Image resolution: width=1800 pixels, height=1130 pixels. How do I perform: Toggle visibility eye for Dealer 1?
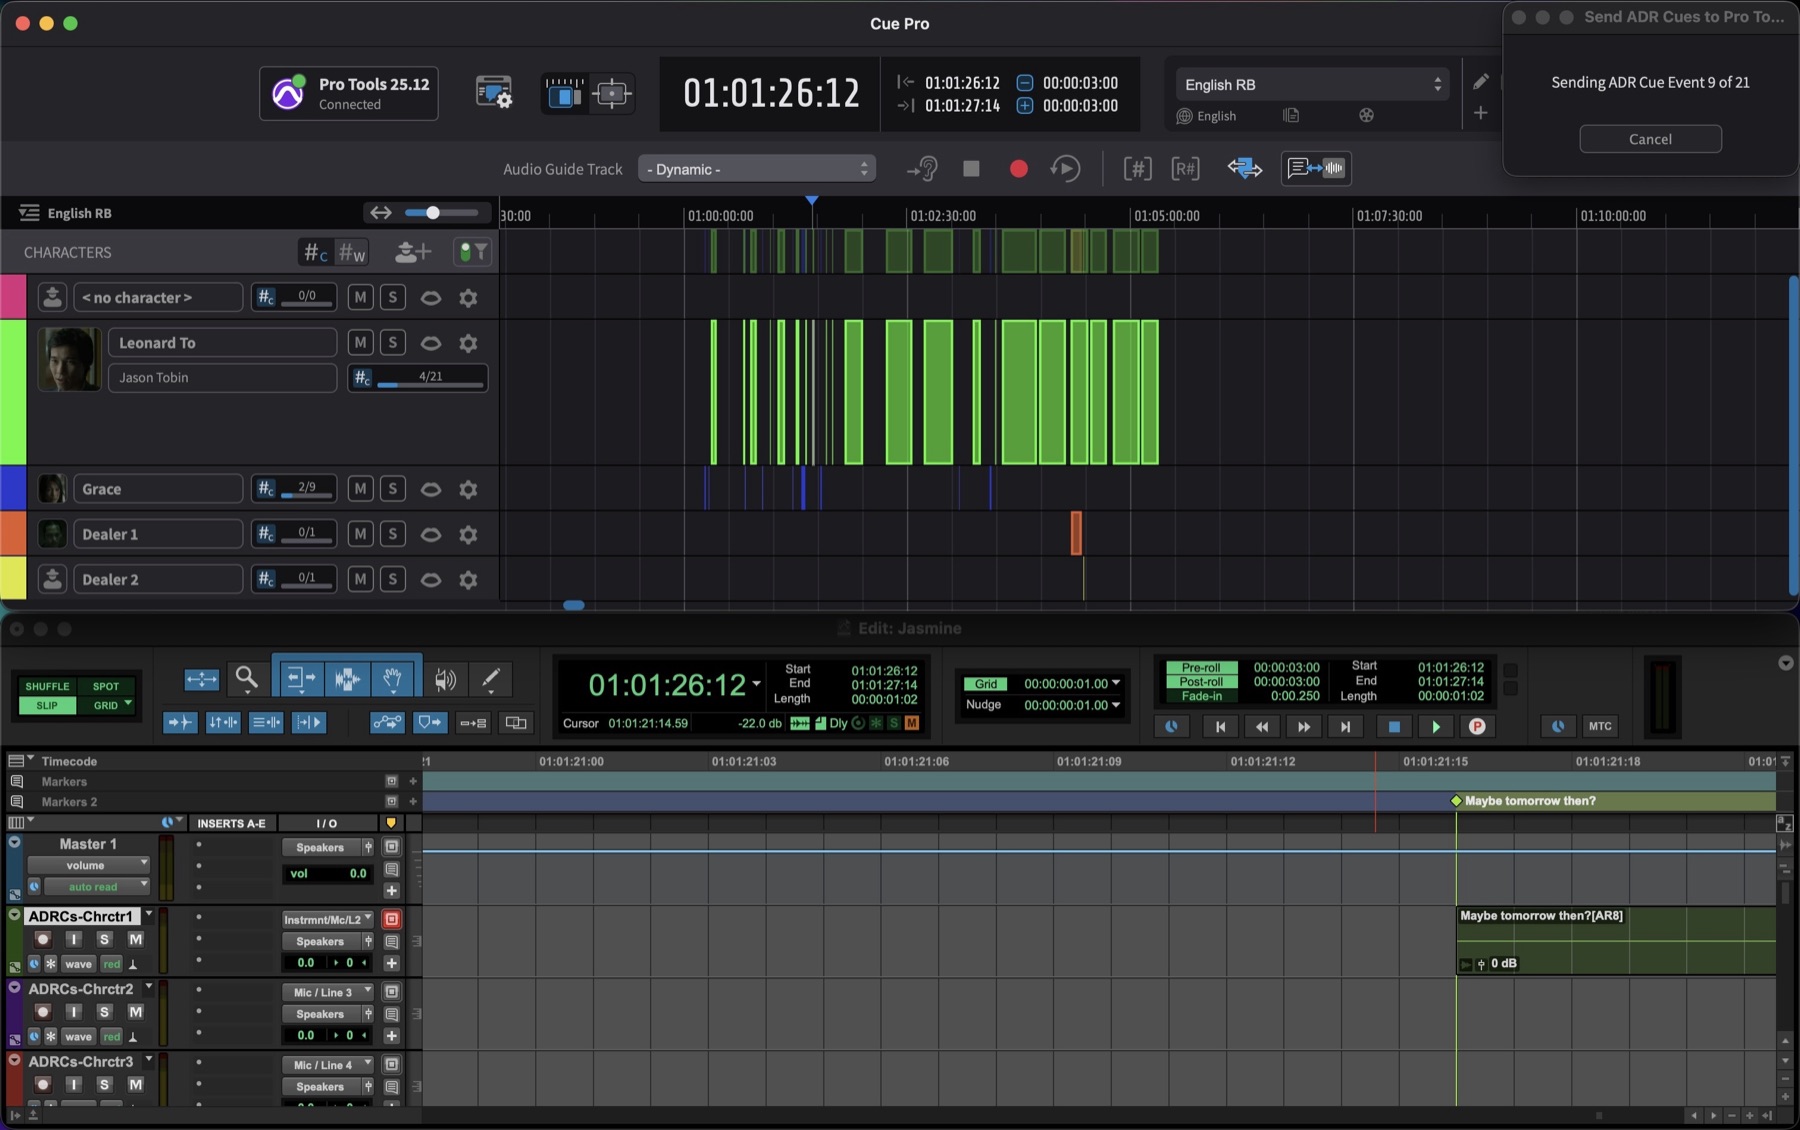coord(431,535)
